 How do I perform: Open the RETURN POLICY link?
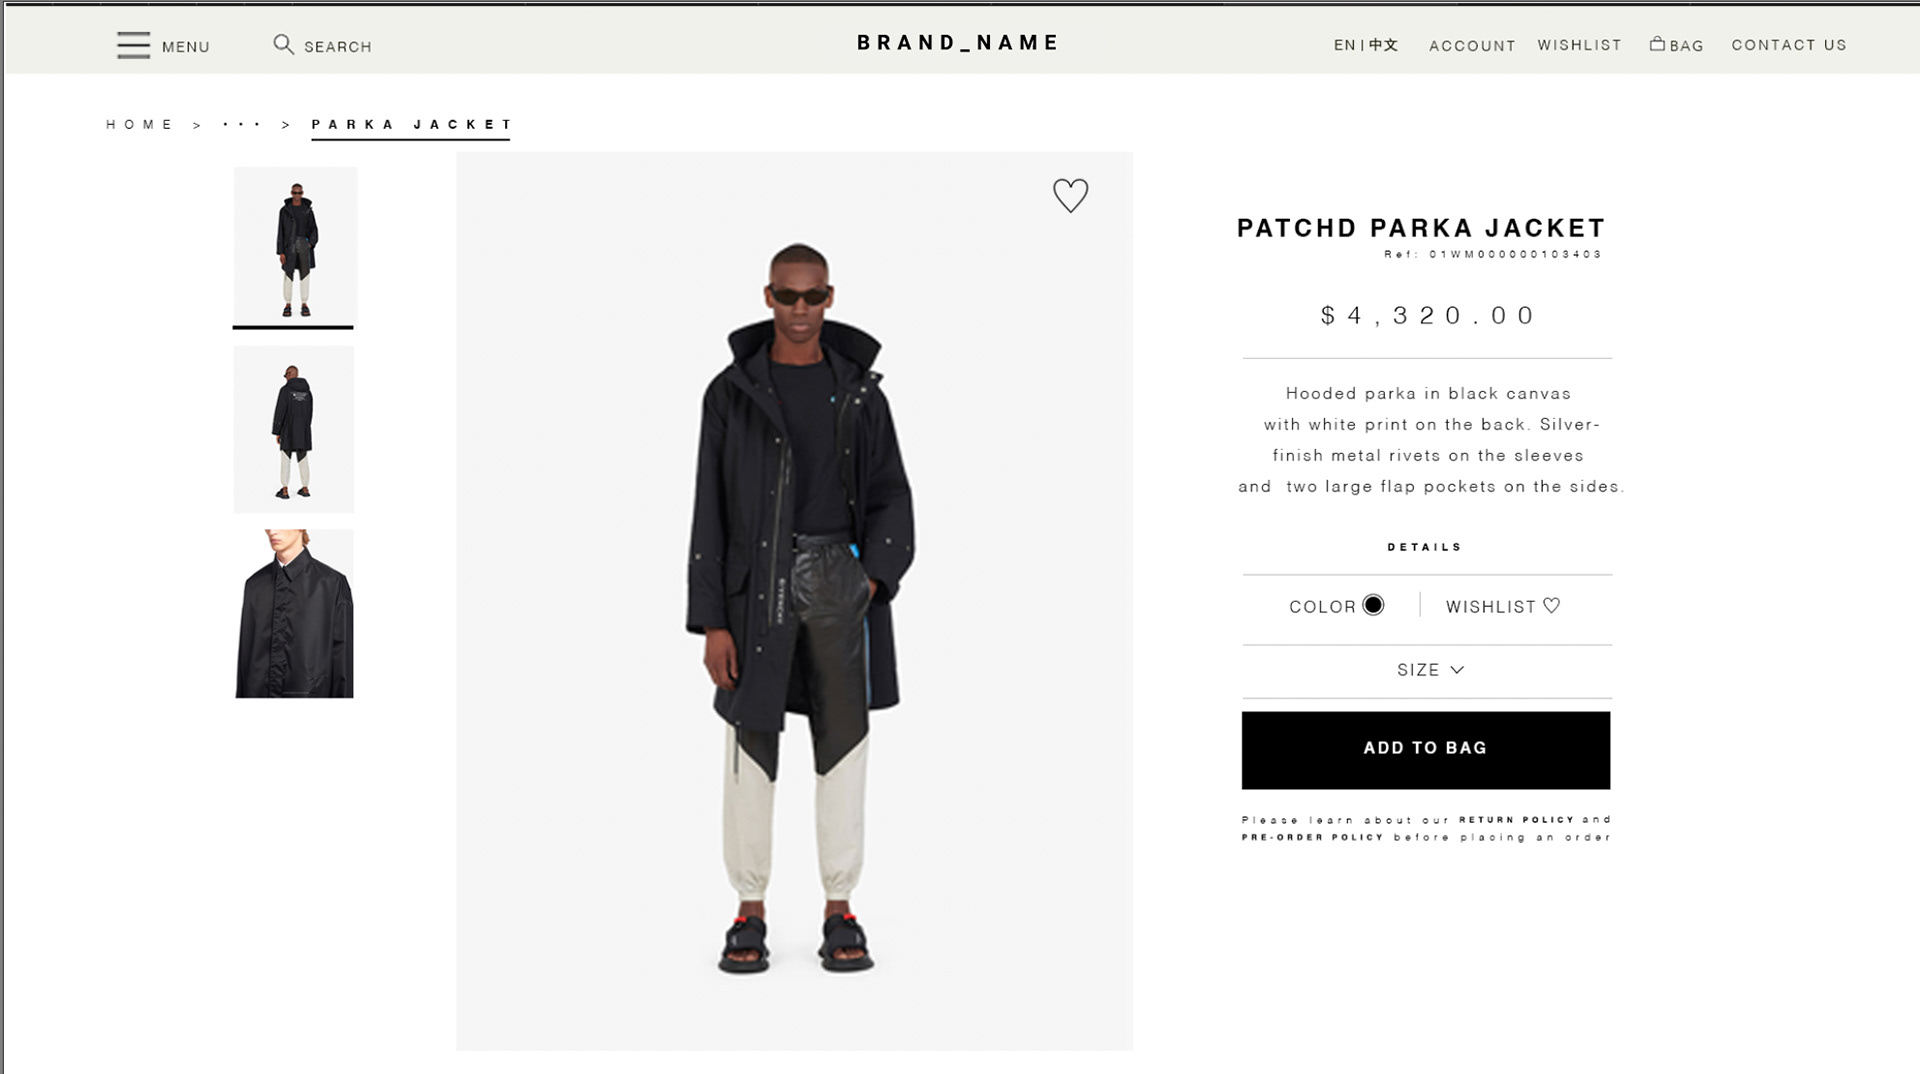coord(1516,820)
